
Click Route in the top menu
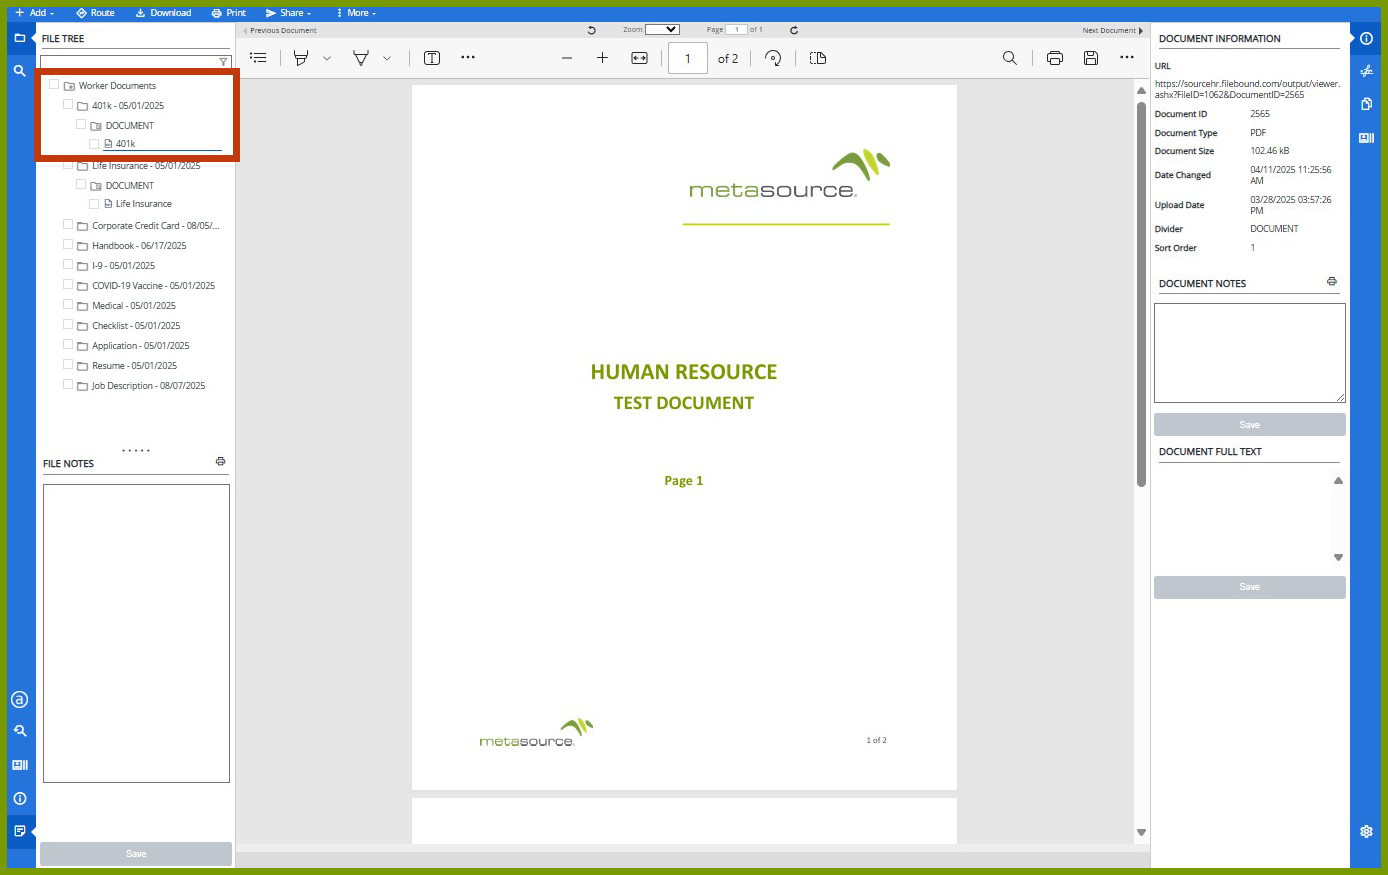(x=96, y=13)
